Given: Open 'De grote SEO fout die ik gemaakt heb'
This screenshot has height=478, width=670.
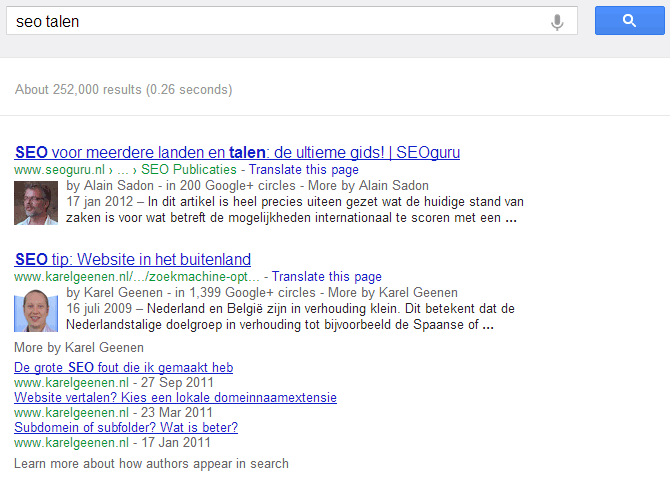Looking at the screenshot, I should (123, 367).
